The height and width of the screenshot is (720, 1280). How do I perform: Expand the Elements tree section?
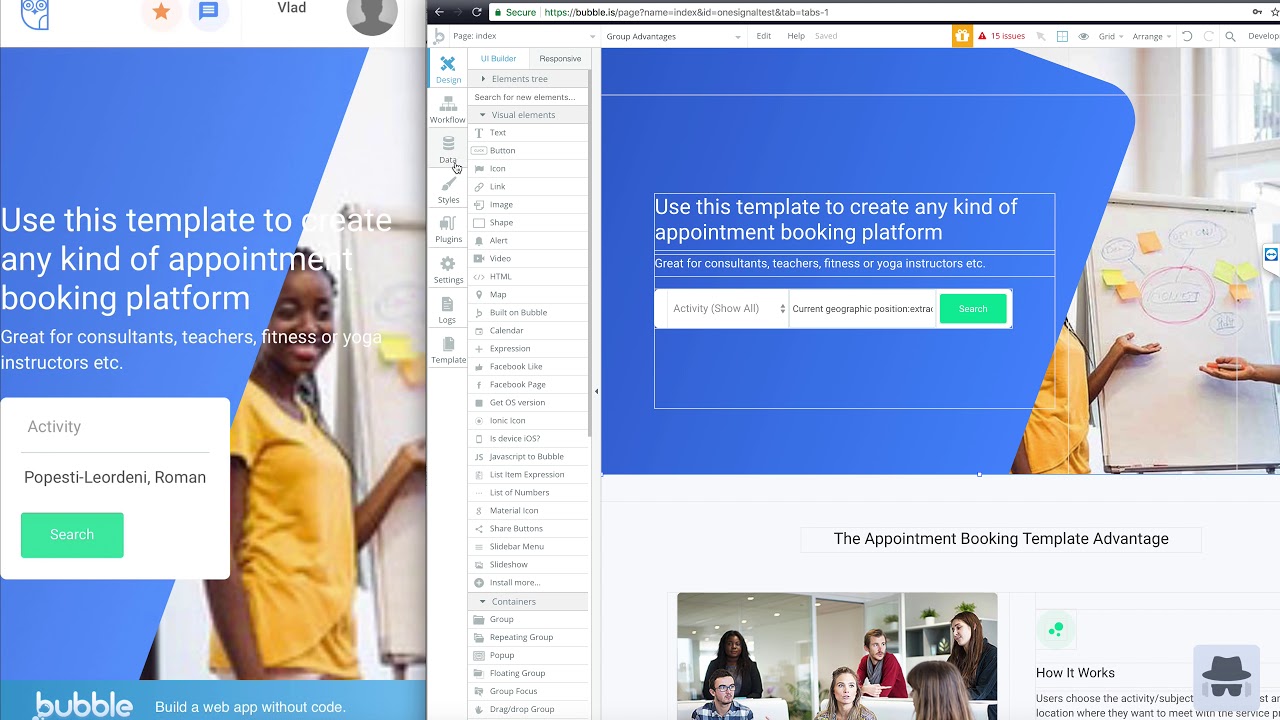[x=529, y=79]
